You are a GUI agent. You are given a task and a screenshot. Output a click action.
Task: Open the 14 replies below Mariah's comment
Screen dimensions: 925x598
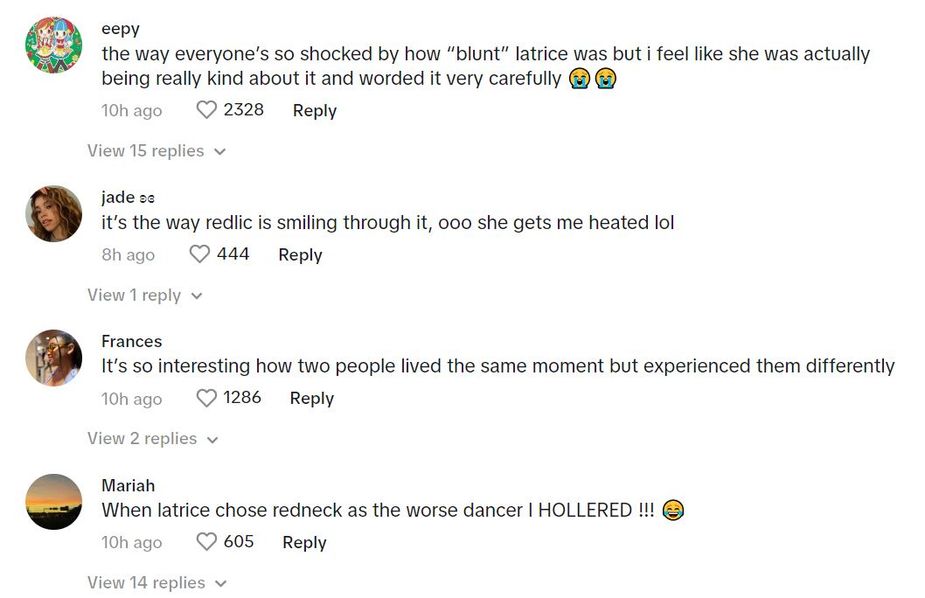[145, 582]
